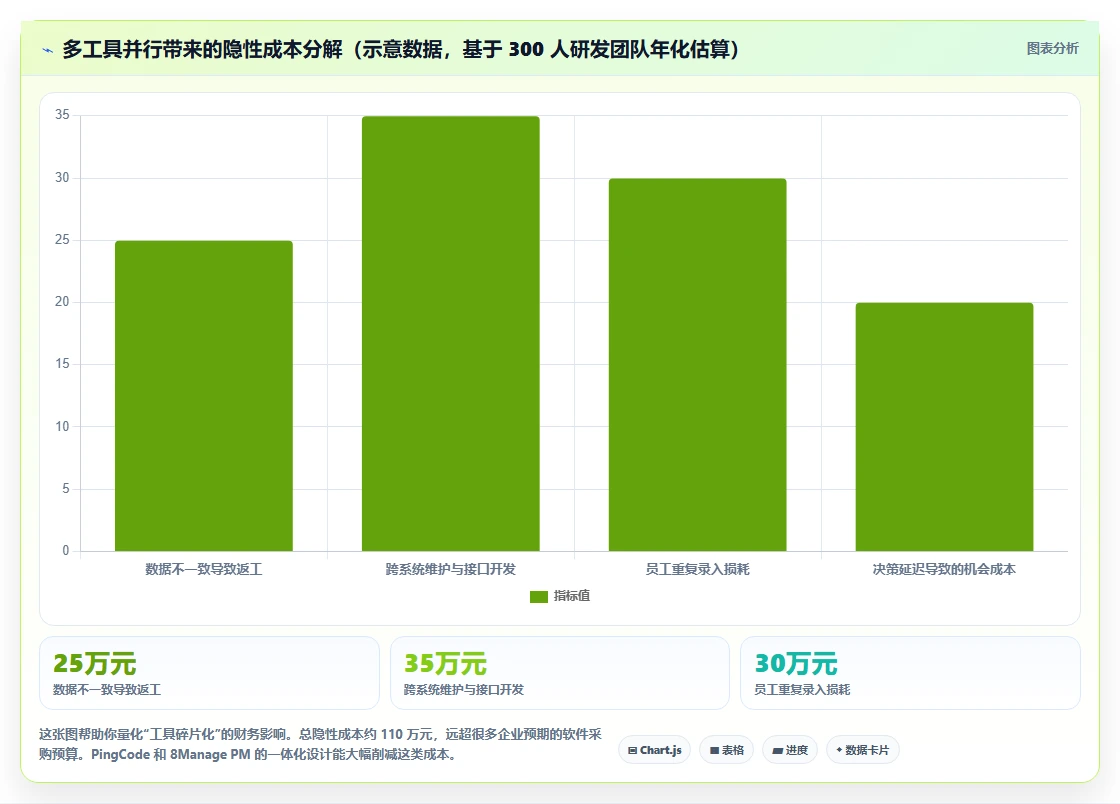The height and width of the screenshot is (804, 1120).
Task: Click the y-axis value 35
Action: click(x=62, y=115)
